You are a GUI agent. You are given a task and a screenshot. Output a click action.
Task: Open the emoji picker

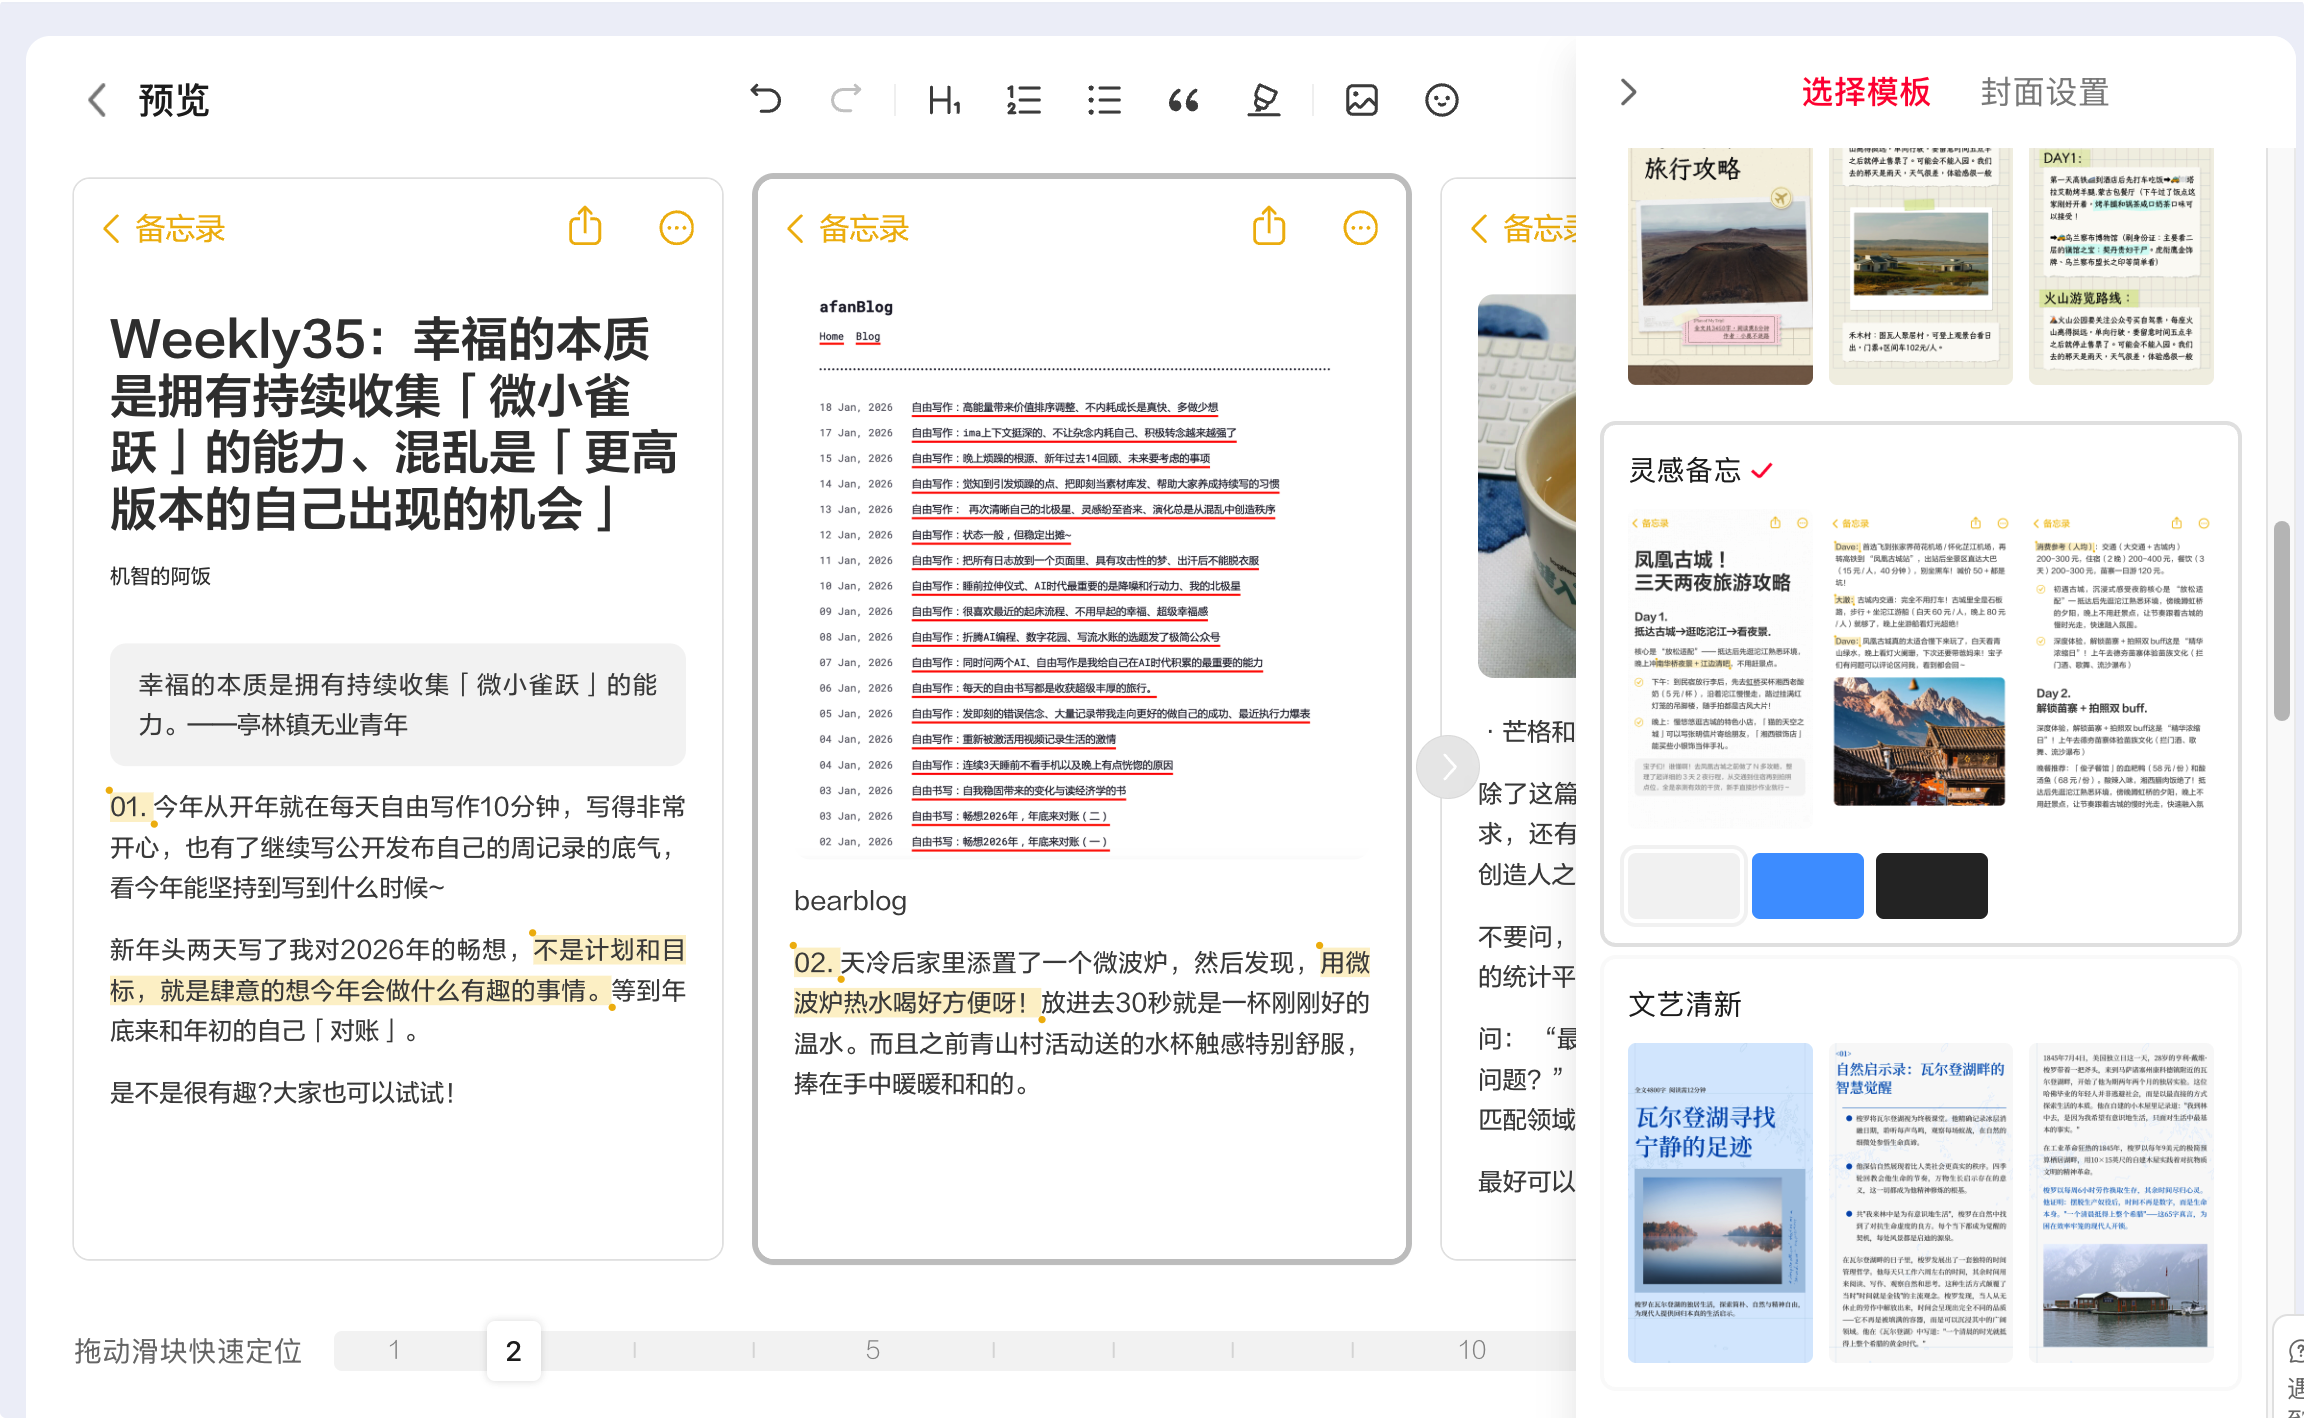[x=1441, y=100]
